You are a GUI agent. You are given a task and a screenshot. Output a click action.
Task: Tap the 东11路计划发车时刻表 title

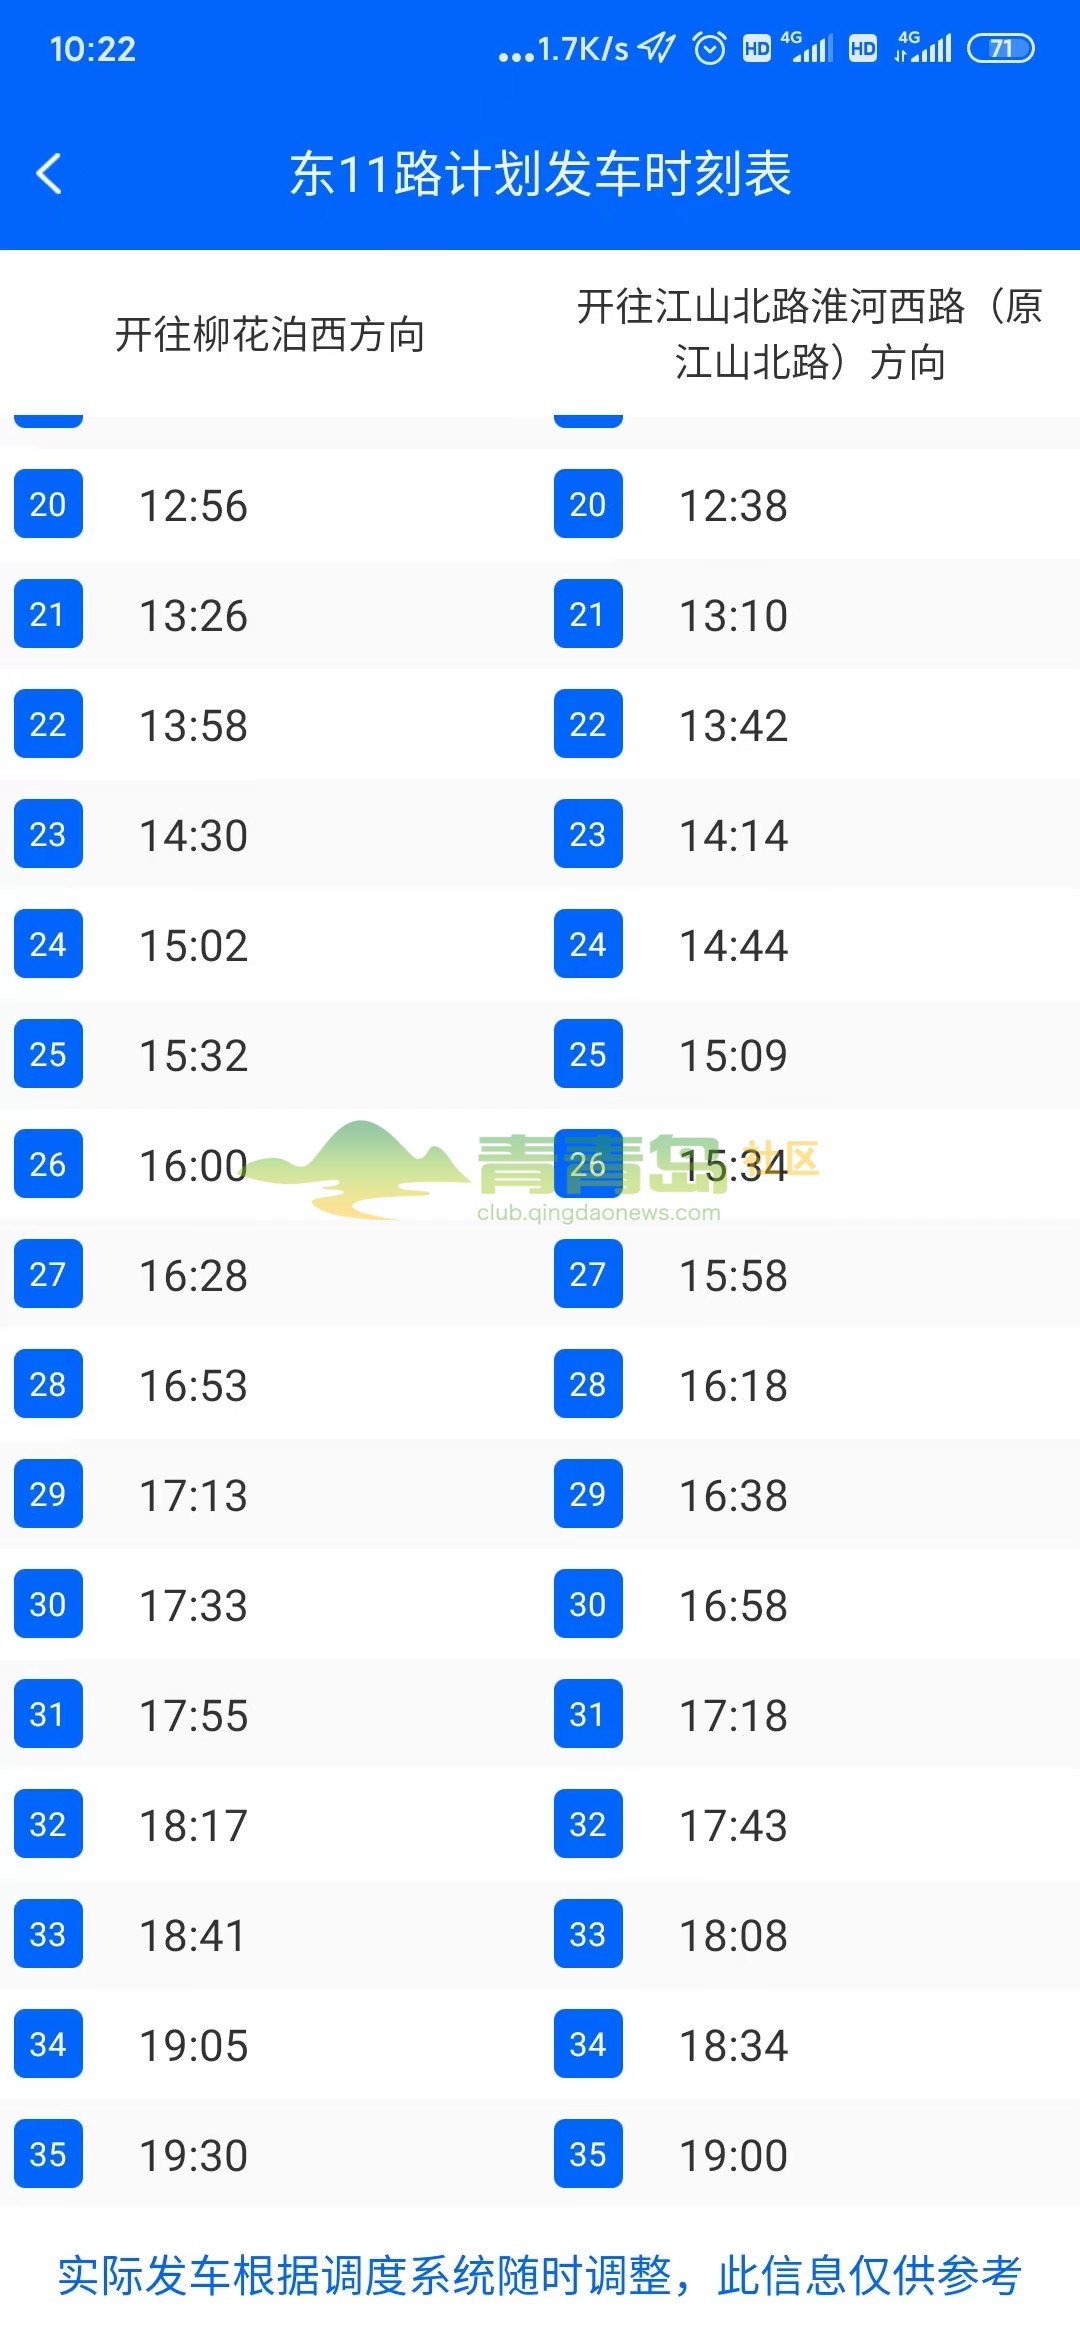pyautogui.click(x=540, y=174)
